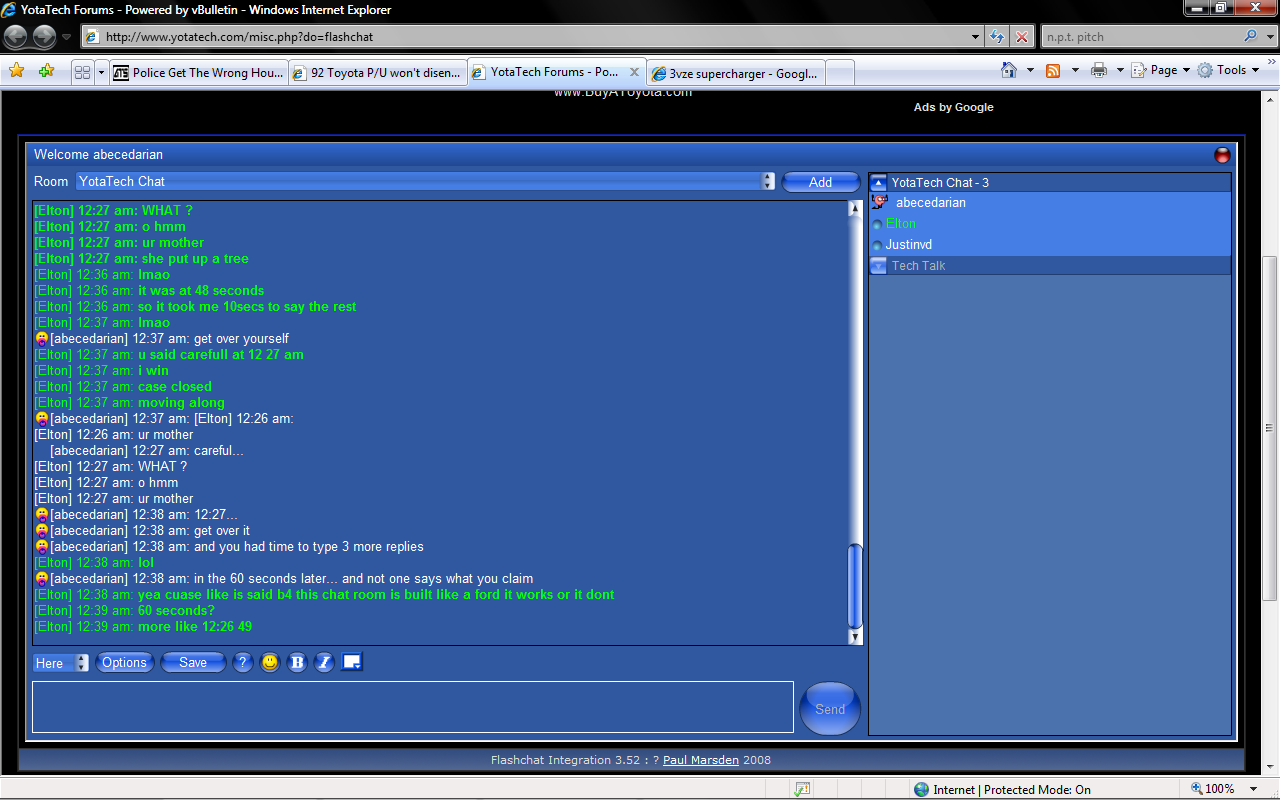The image size is (1280, 800).
Task: Select user Elton in the user list
Action: pyautogui.click(x=900, y=224)
